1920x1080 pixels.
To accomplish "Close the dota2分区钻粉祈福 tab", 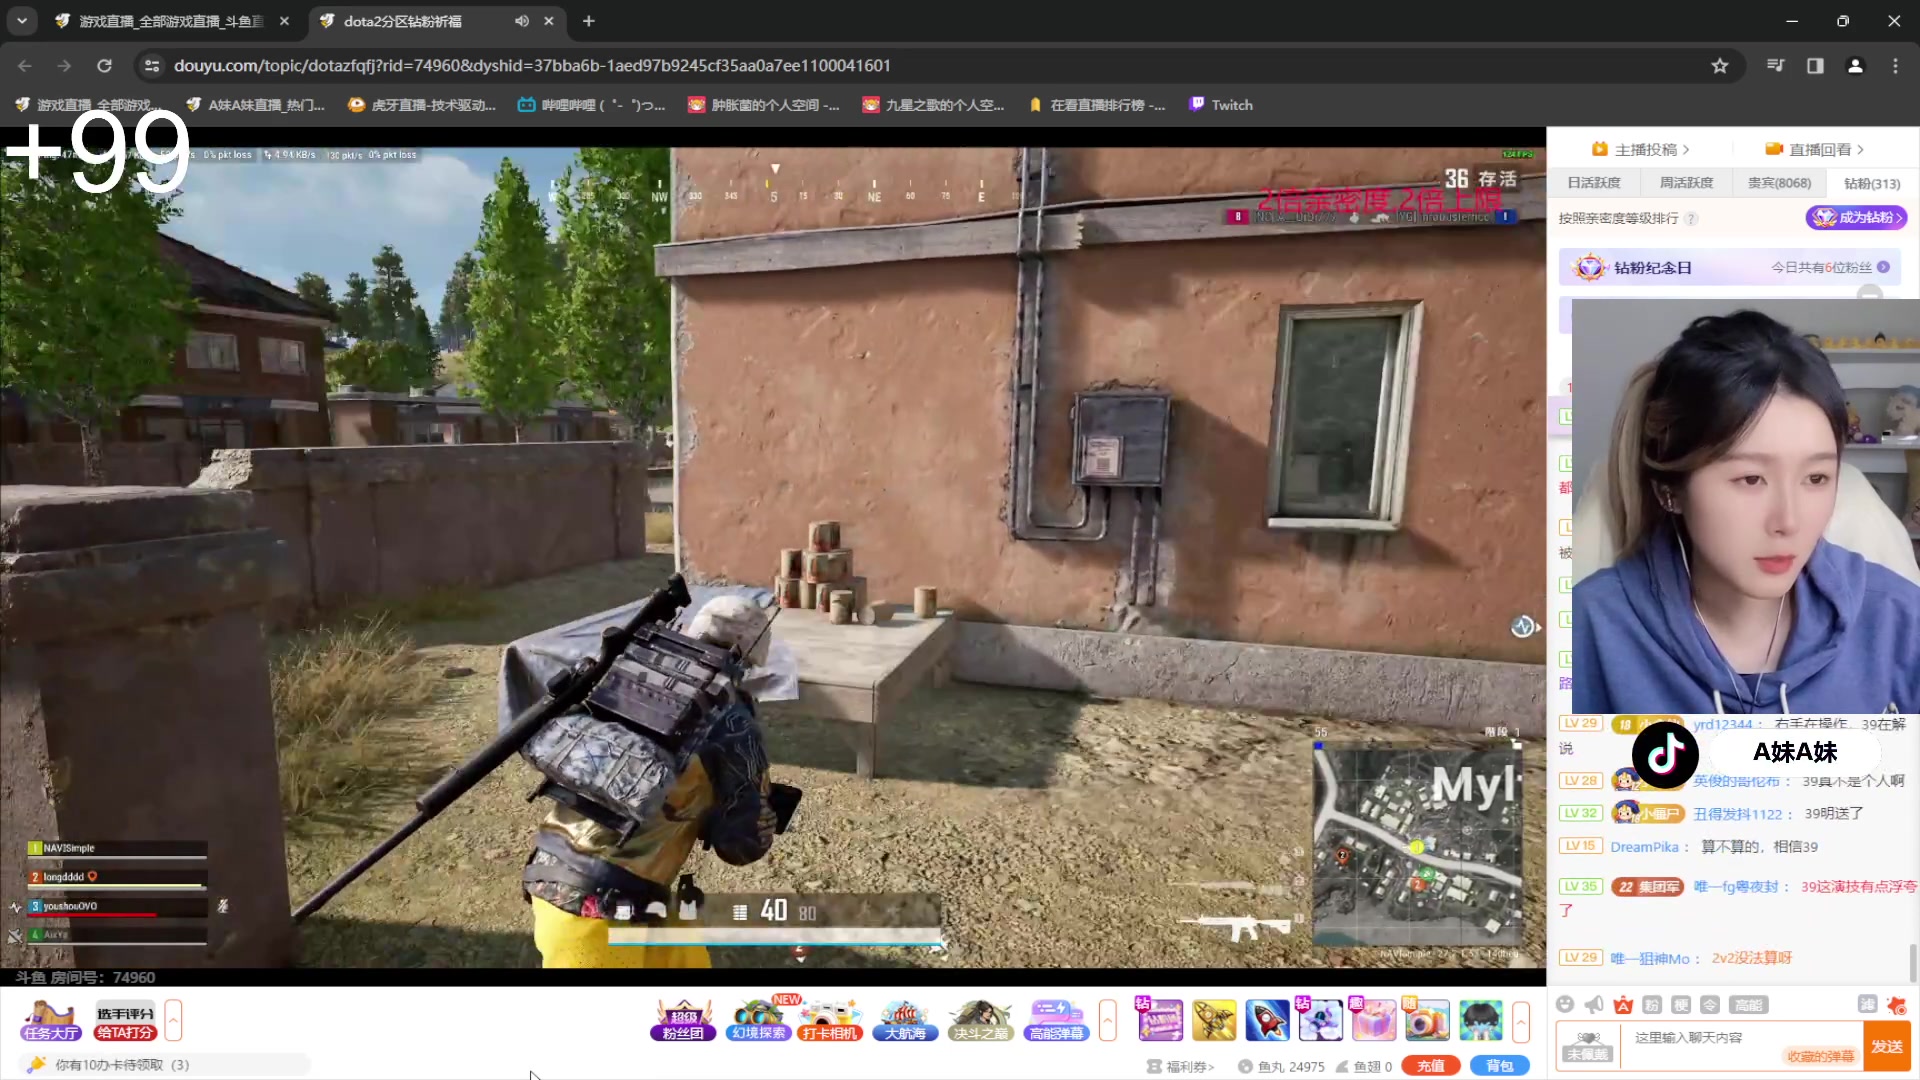I will point(549,21).
